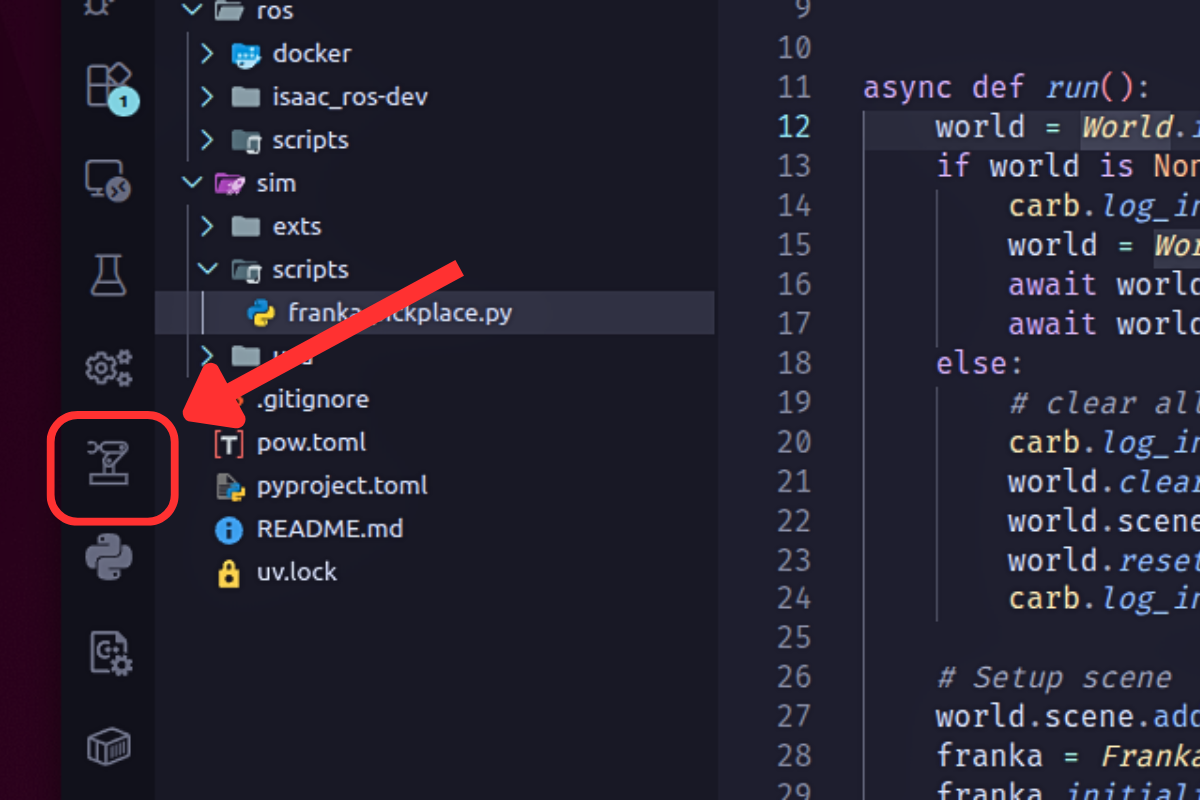
Task: Open README.md from the explorer
Action: (x=331, y=529)
